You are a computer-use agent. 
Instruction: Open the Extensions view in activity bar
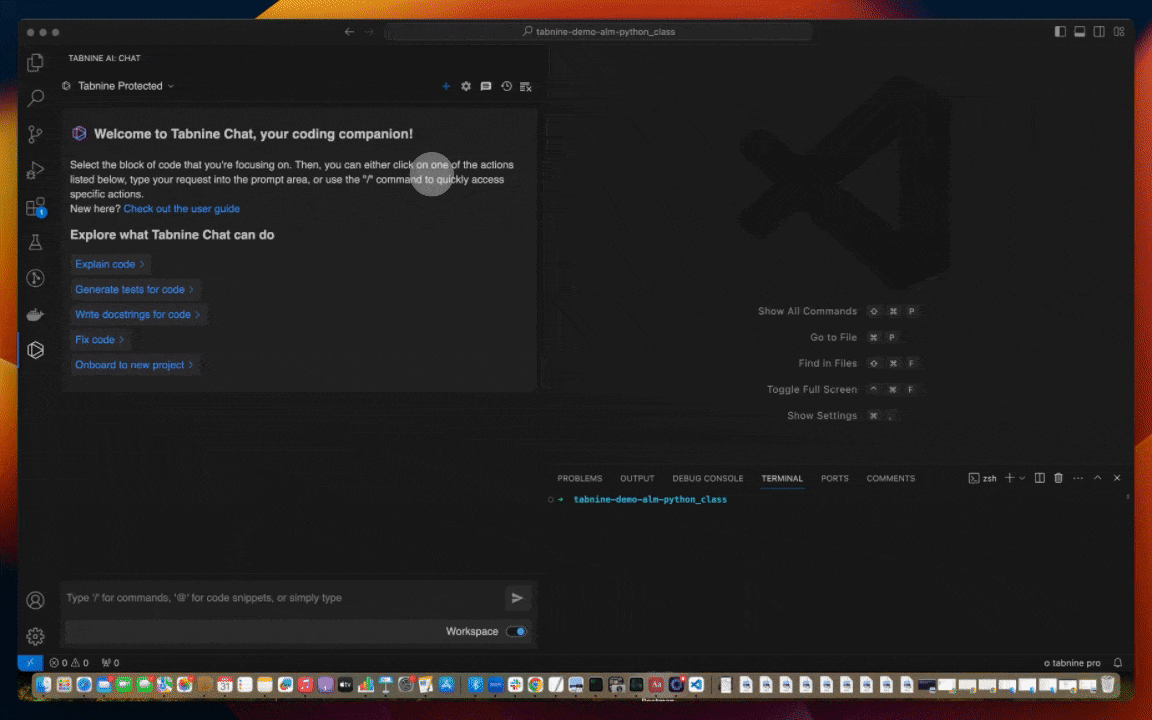click(x=36, y=207)
